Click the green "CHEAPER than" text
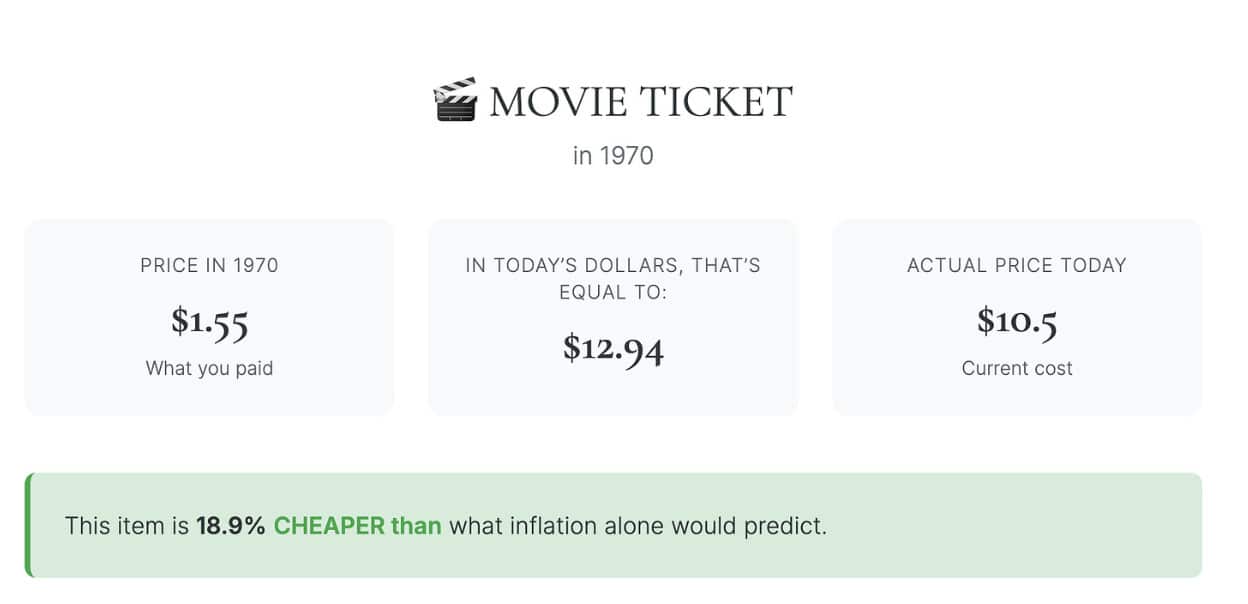 (x=357, y=525)
